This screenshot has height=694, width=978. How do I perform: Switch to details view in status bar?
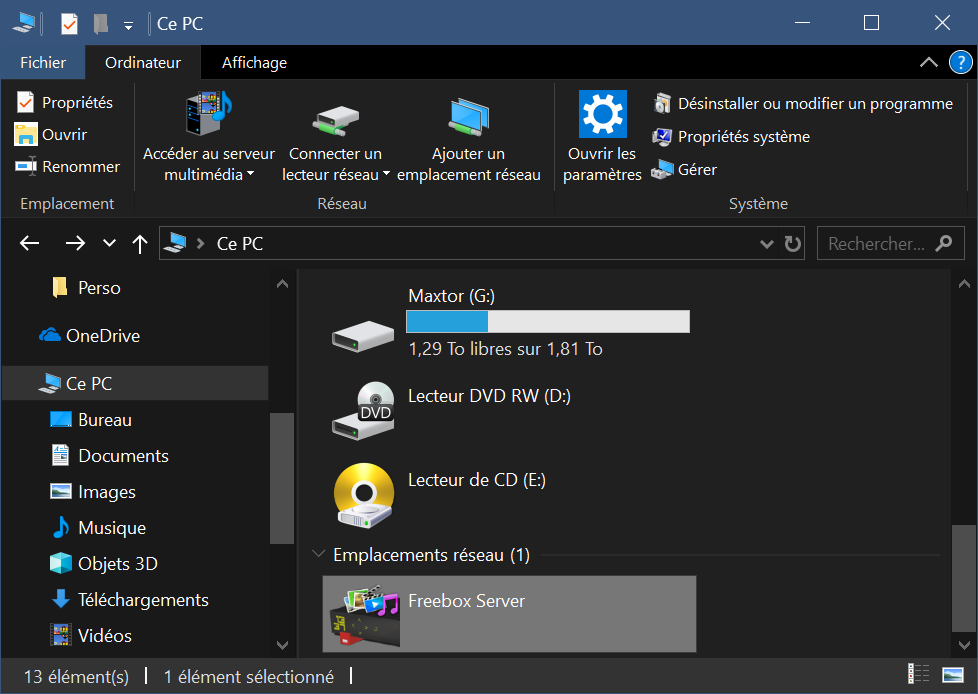coord(918,675)
